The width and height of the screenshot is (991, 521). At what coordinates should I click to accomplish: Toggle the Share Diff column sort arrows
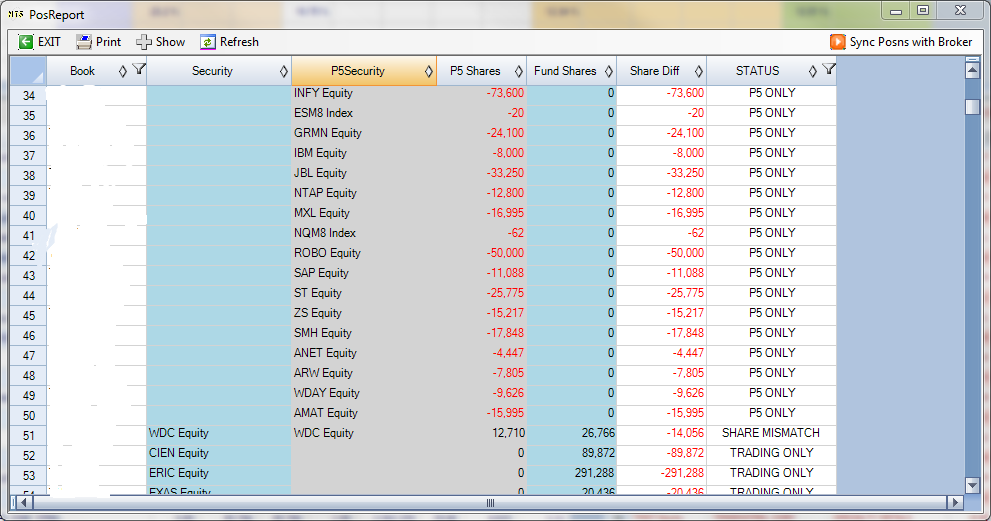point(698,71)
